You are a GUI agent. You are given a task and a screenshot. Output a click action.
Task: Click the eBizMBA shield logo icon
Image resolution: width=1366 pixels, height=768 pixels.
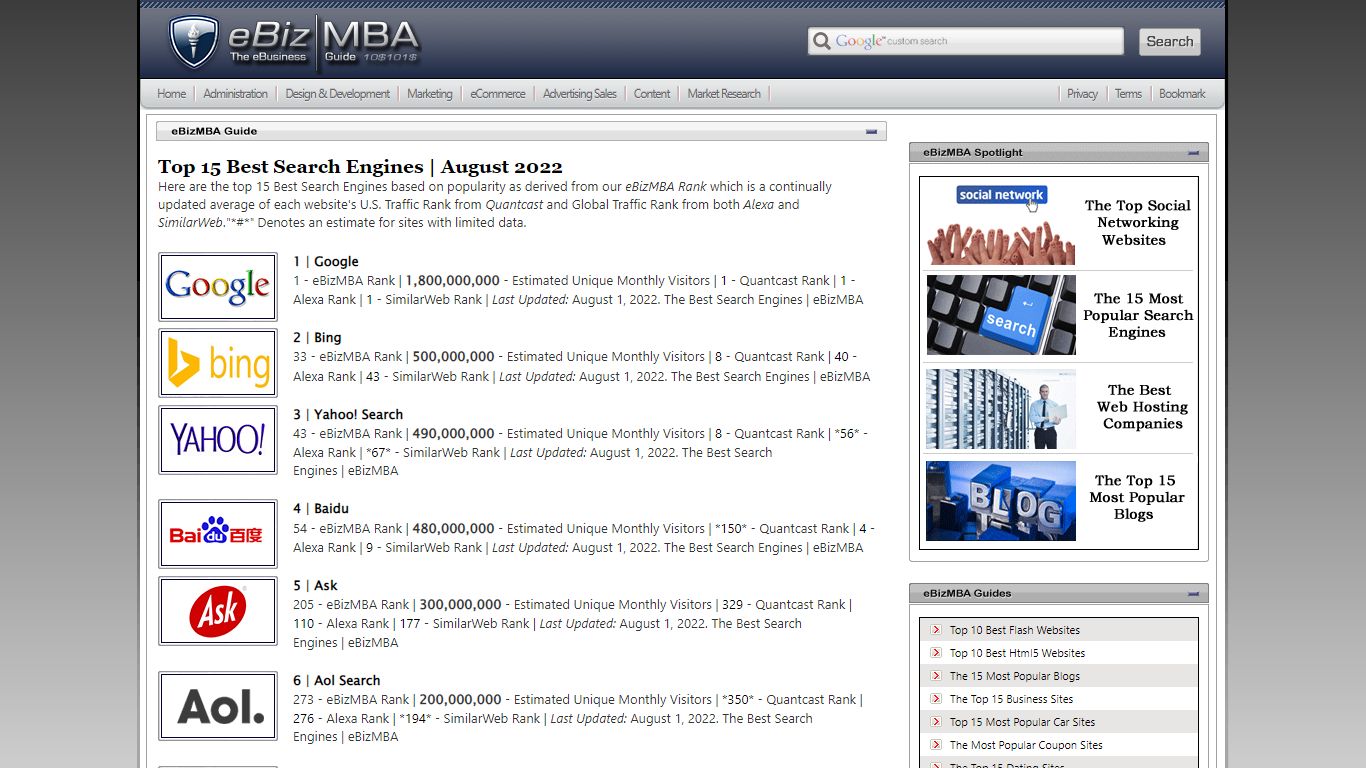tap(193, 41)
